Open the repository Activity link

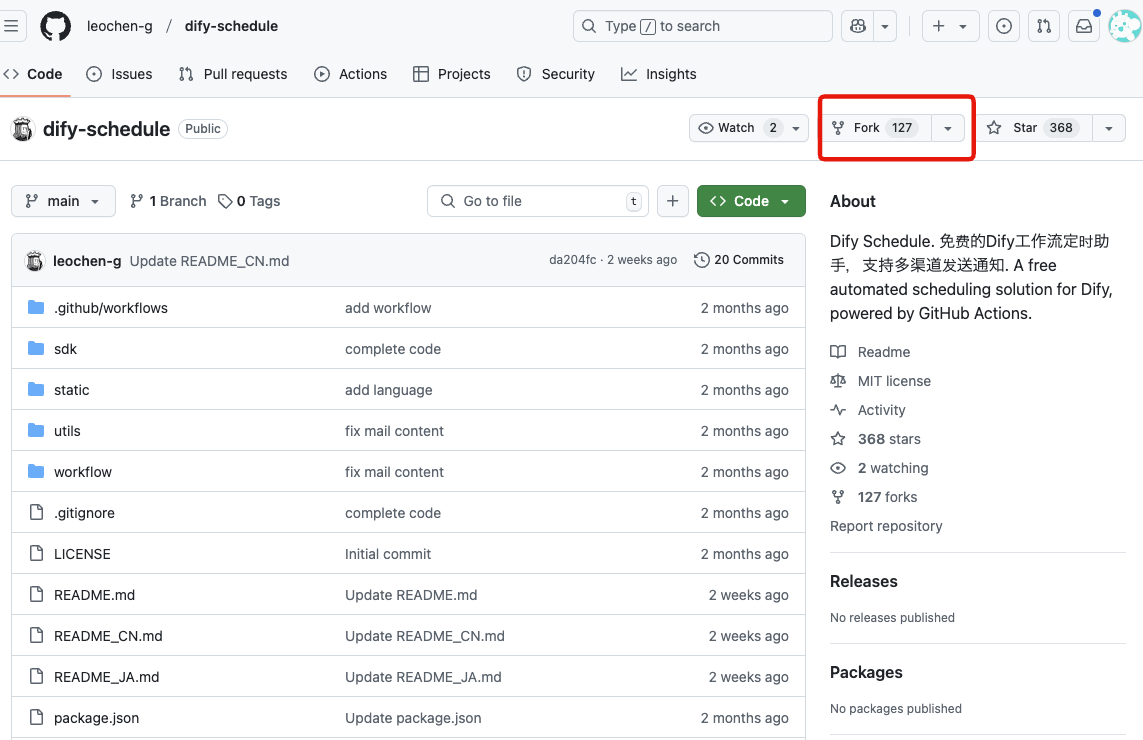tap(867, 410)
